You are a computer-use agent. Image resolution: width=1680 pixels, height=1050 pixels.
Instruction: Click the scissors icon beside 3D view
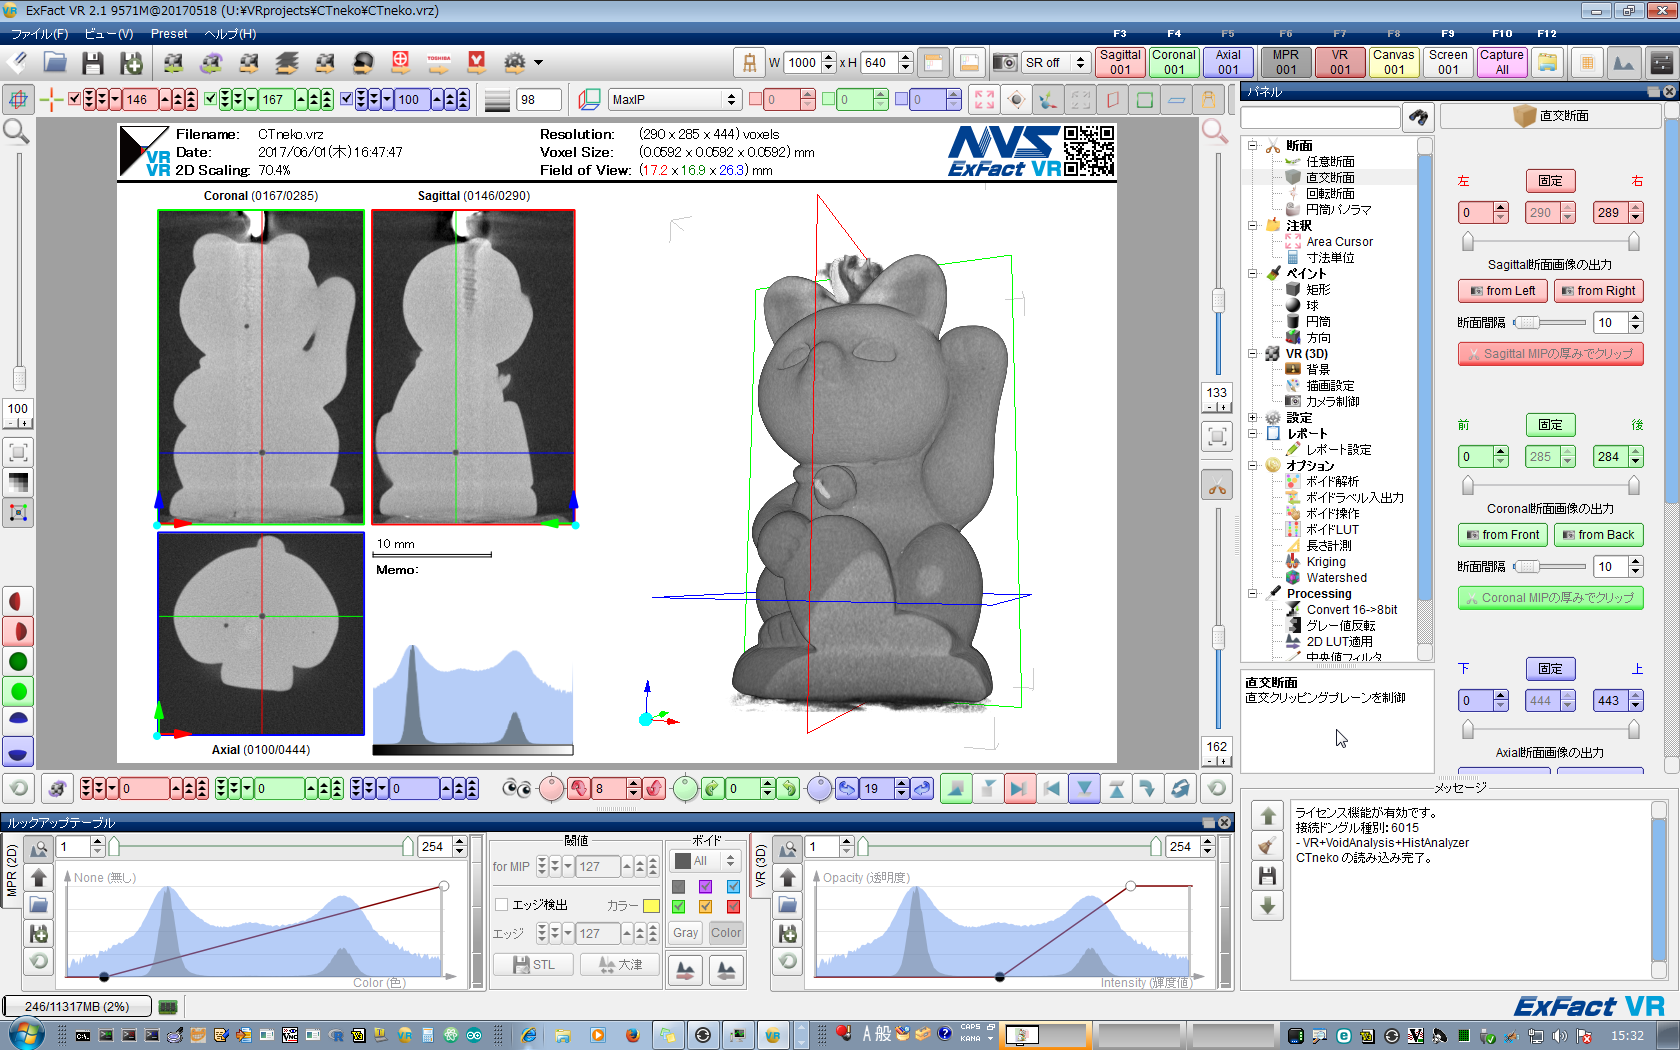pos(1217,487)
